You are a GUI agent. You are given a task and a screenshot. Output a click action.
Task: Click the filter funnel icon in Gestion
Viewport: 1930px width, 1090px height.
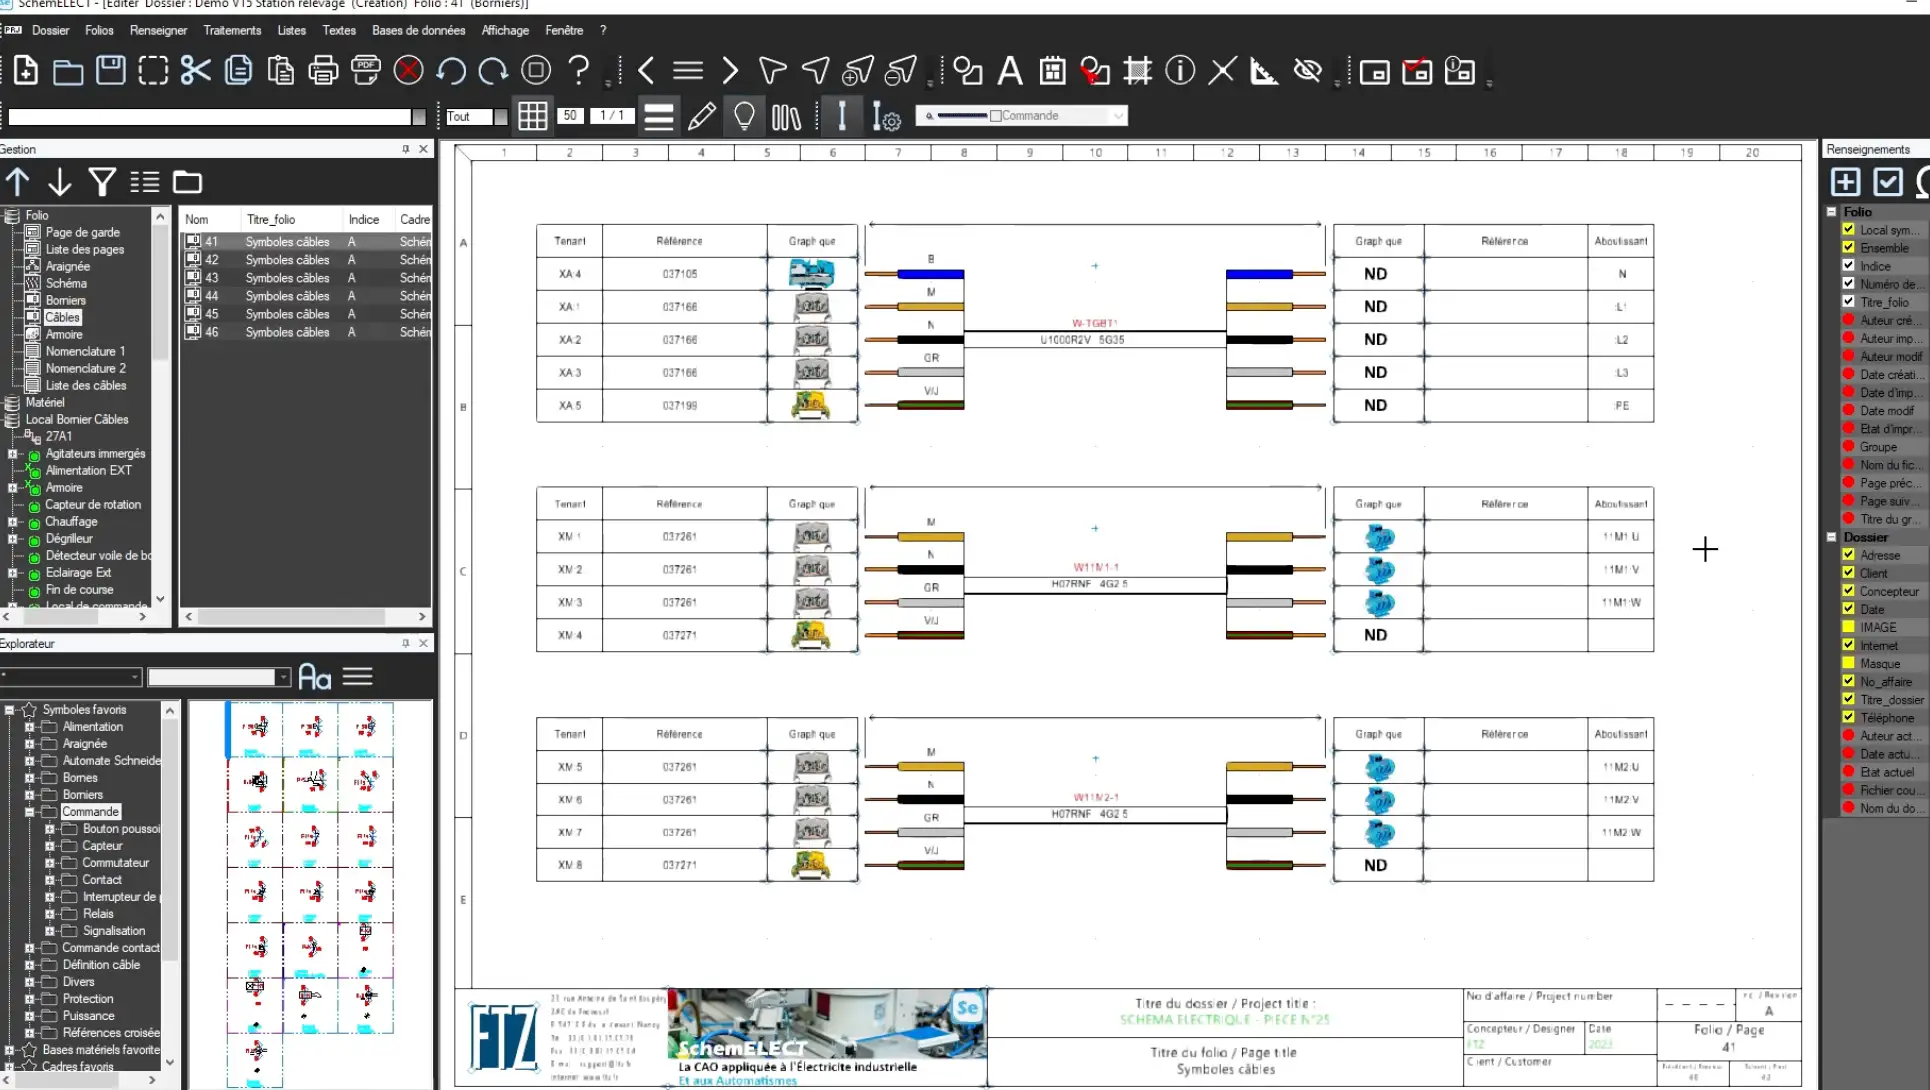pyautogui.click(x=102, y=182)
